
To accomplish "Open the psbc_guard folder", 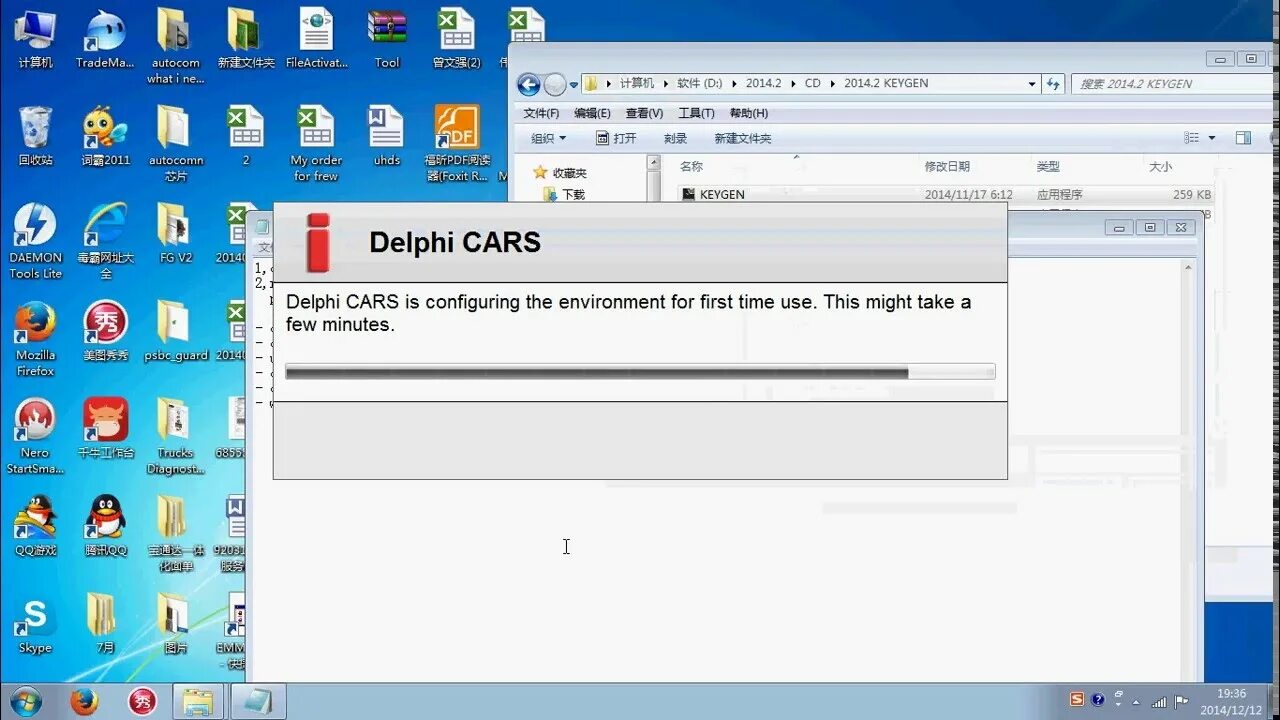I will pyautogui.click(x=175, y=331).
